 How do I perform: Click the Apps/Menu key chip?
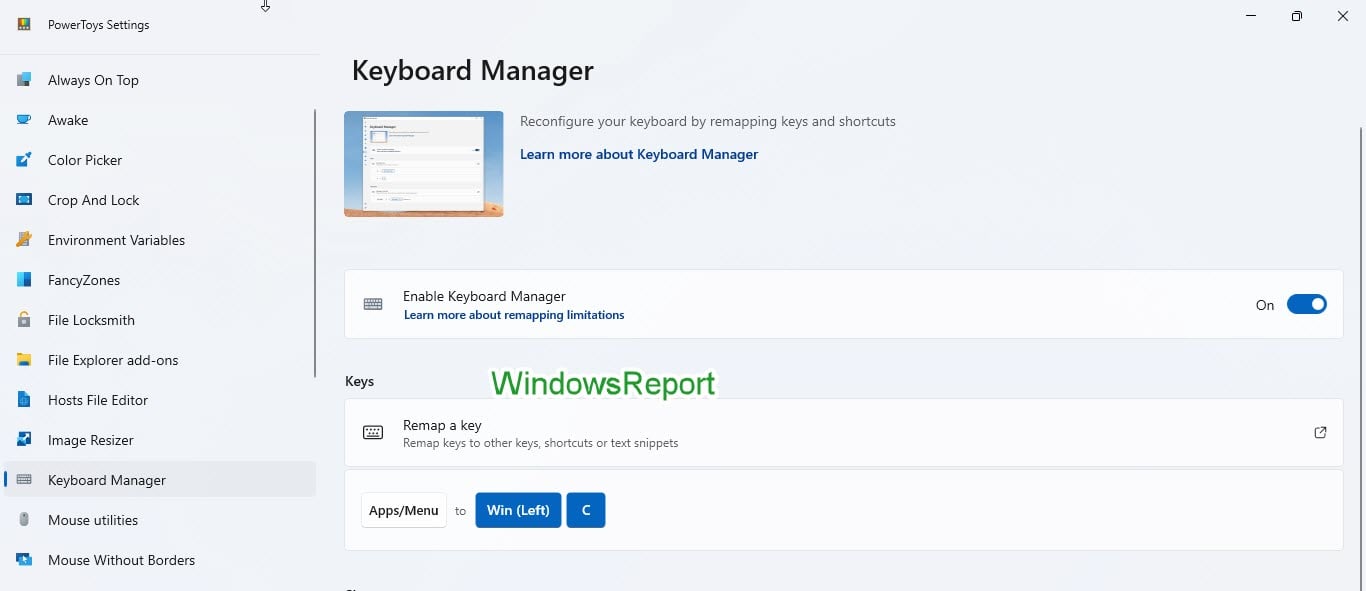404,510
